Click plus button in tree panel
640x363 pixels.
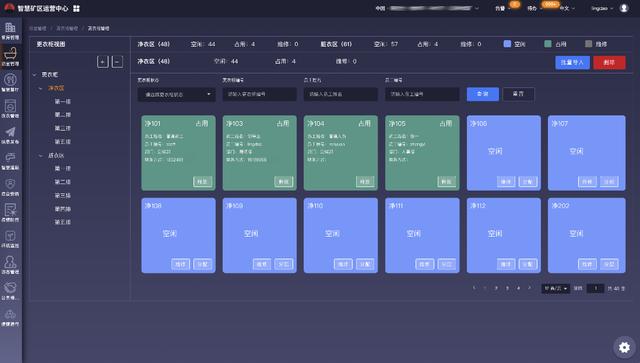(102, 62)
